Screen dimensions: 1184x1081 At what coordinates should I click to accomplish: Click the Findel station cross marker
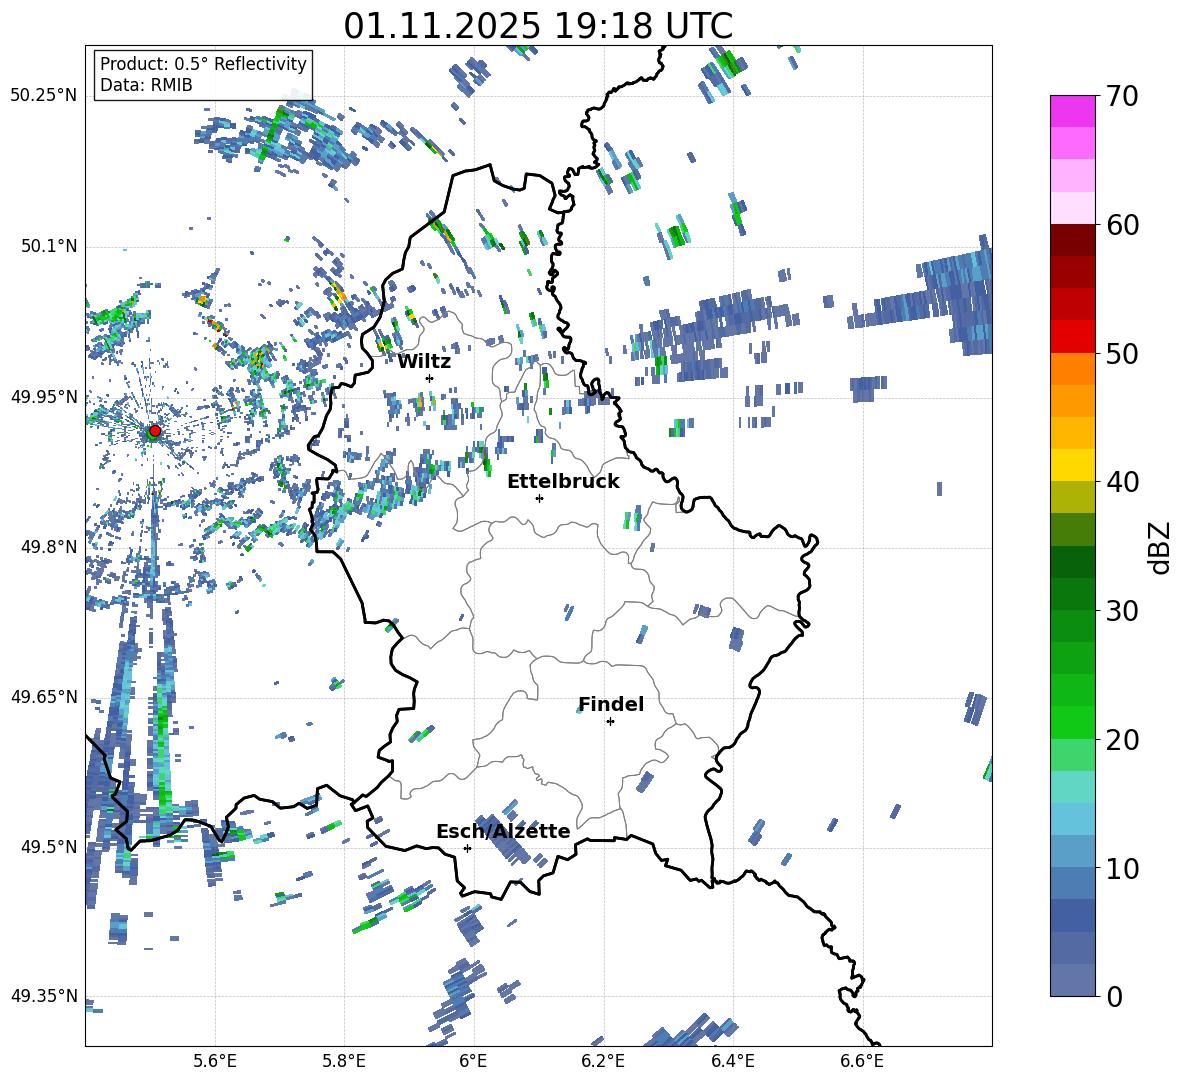(610, 722)
